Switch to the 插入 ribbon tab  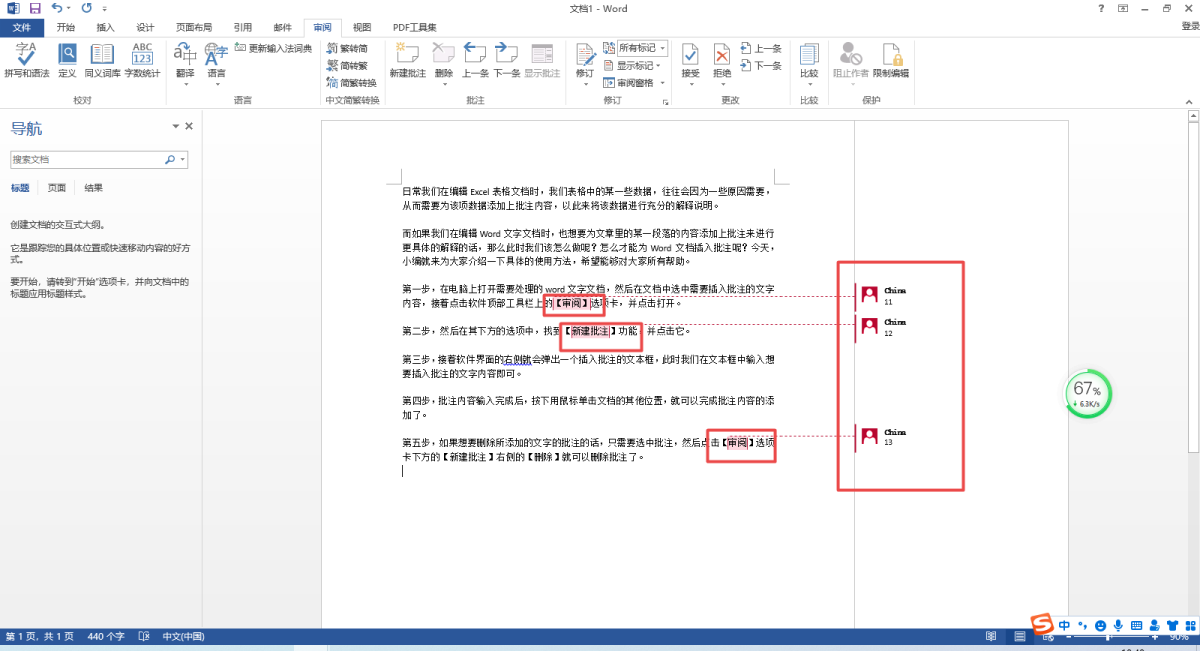[x=105, y=27]
